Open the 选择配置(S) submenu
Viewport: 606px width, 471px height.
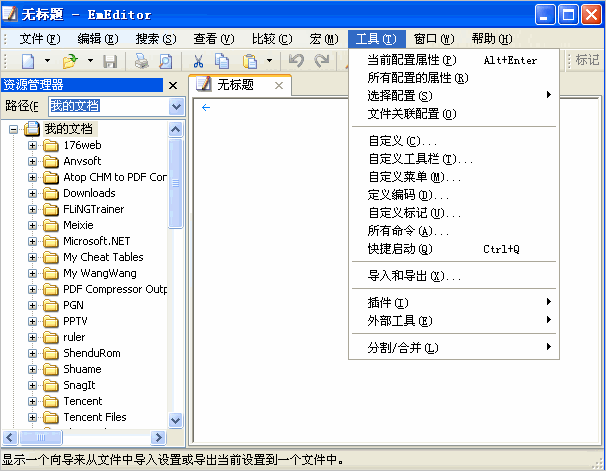pyautogui.click(x=454, y=95)
